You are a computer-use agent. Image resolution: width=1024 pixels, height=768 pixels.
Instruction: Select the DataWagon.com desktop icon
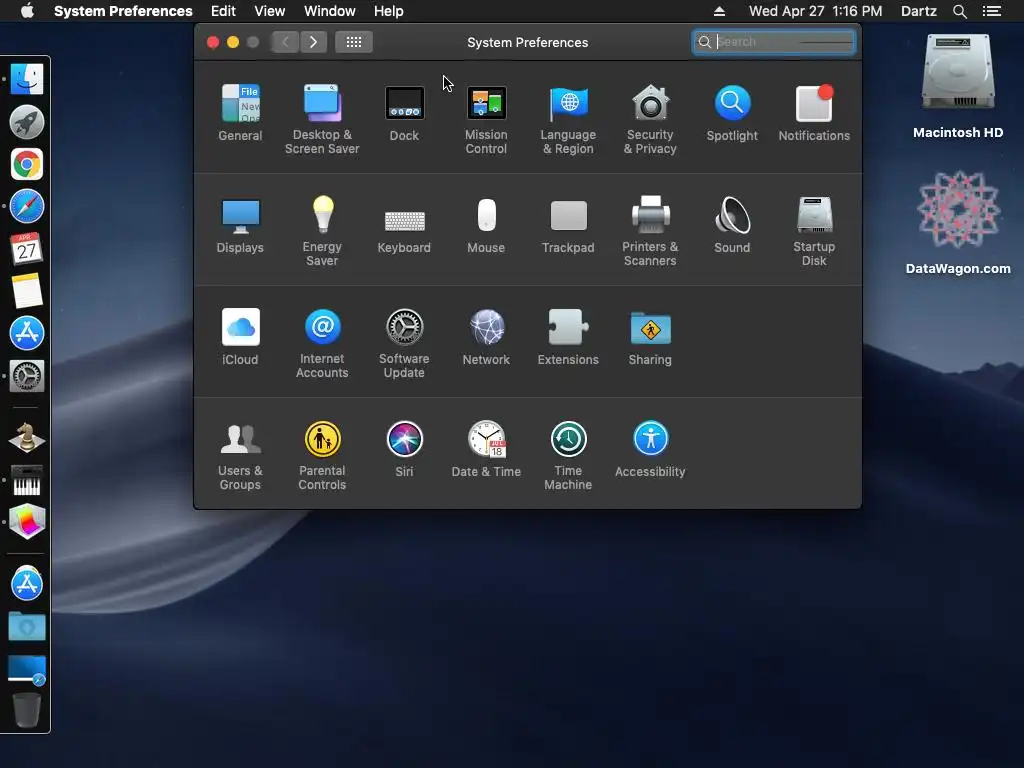click(958, 223)
